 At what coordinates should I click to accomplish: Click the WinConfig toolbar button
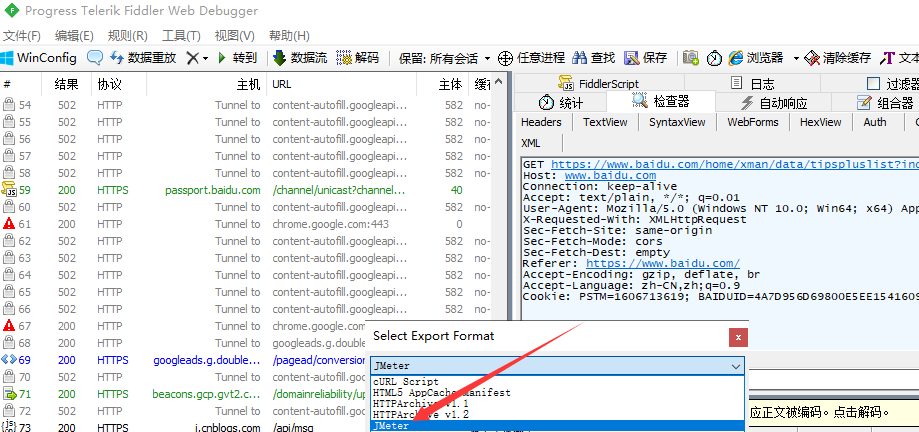point(39,57)
